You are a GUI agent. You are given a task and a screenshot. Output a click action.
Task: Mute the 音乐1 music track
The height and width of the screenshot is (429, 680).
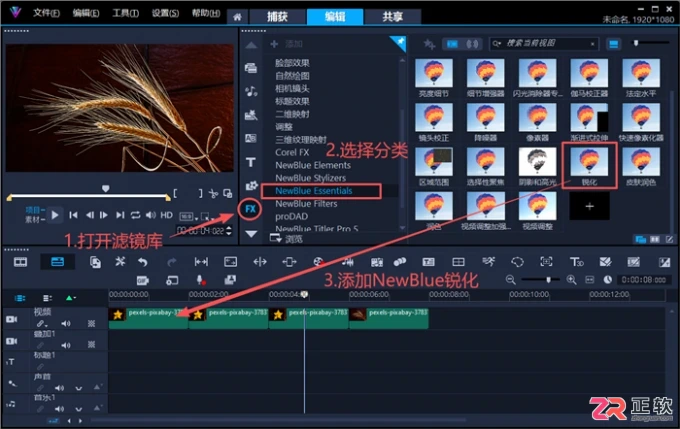[x=59, y=409]
